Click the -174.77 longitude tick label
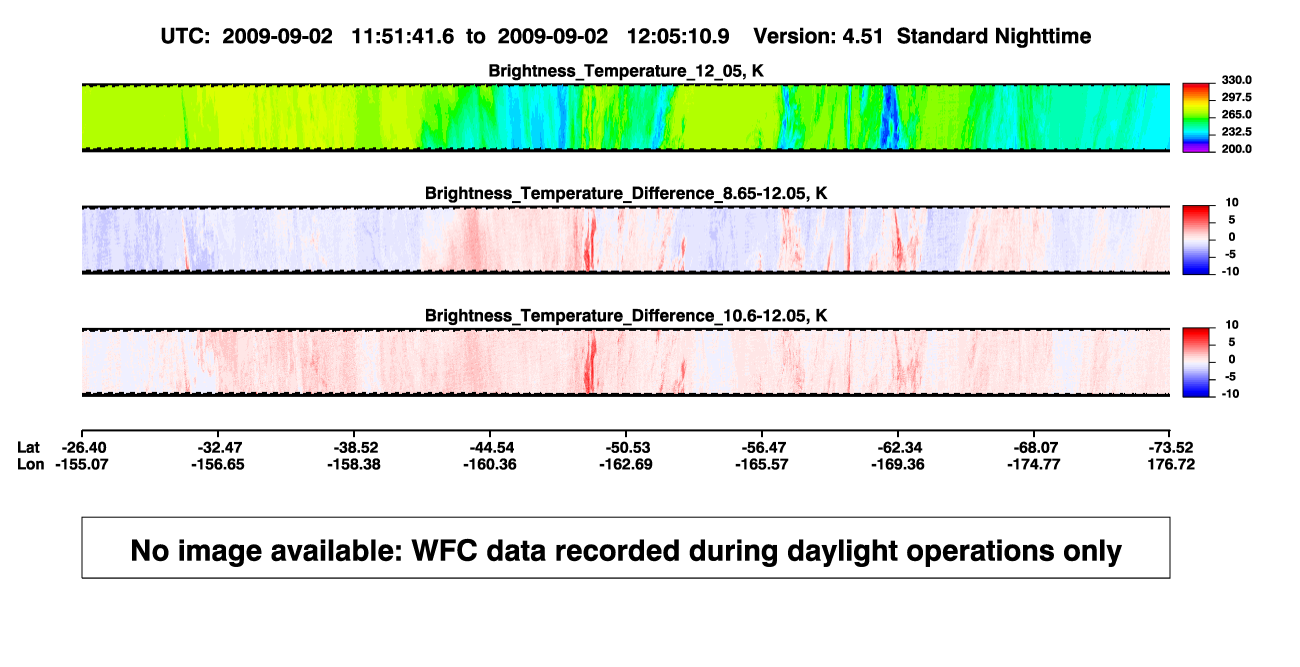Screen dimensions: 1300x667 (1036, 464)
